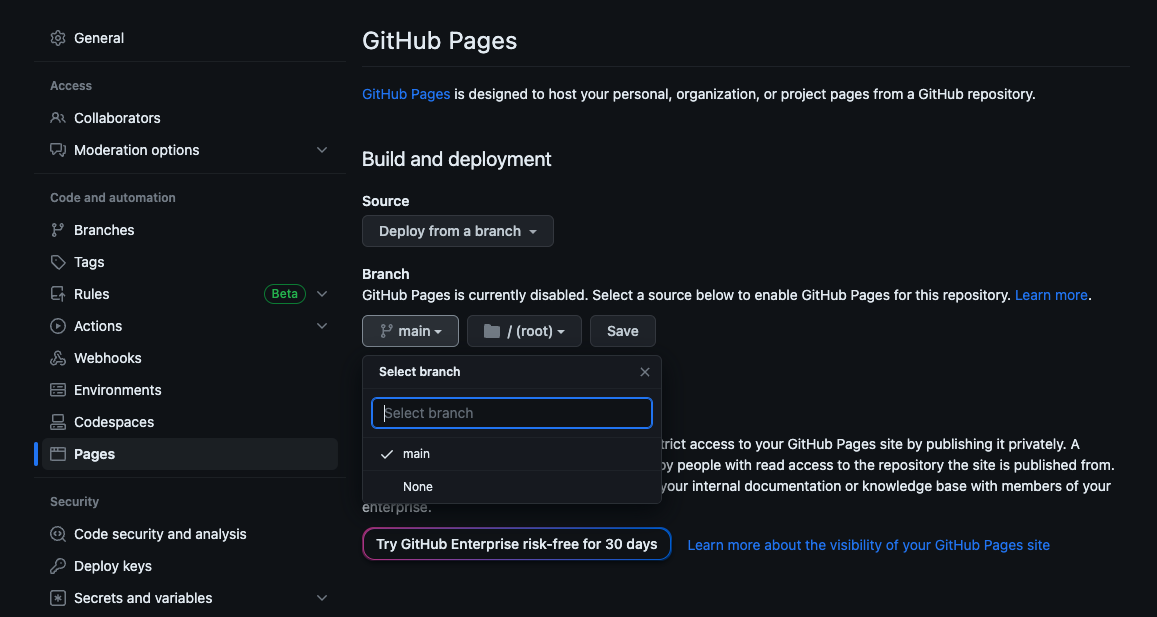Focus the Select branch search field

click(511, 413)
